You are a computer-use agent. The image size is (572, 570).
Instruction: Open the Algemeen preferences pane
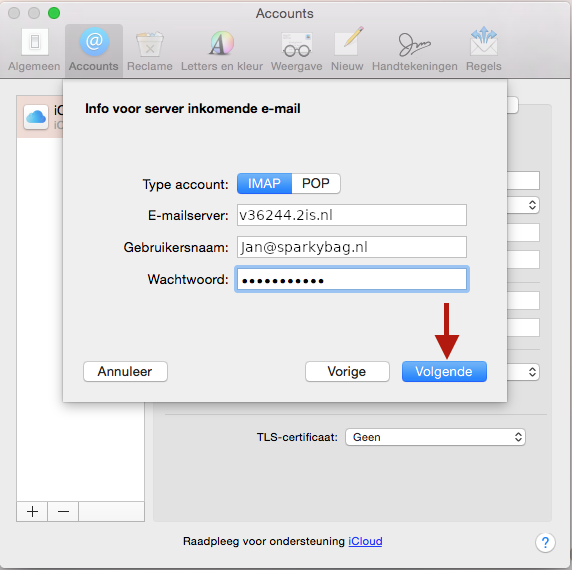tap(34, 50)
